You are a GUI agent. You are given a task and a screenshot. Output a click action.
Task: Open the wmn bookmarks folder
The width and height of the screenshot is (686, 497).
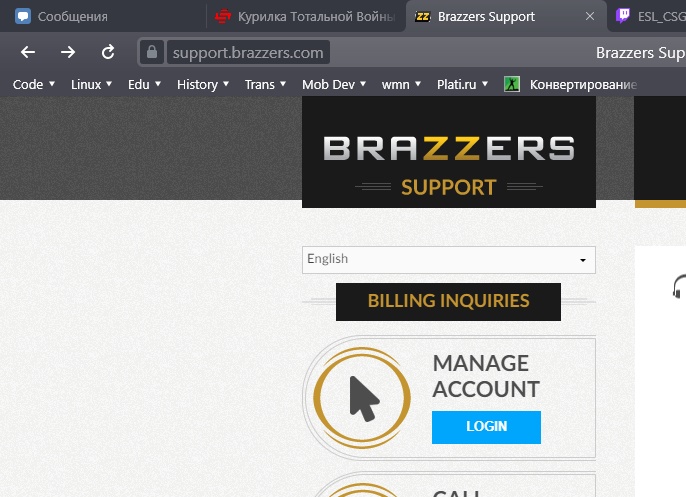pyautogui.click(x=401, y=84)
